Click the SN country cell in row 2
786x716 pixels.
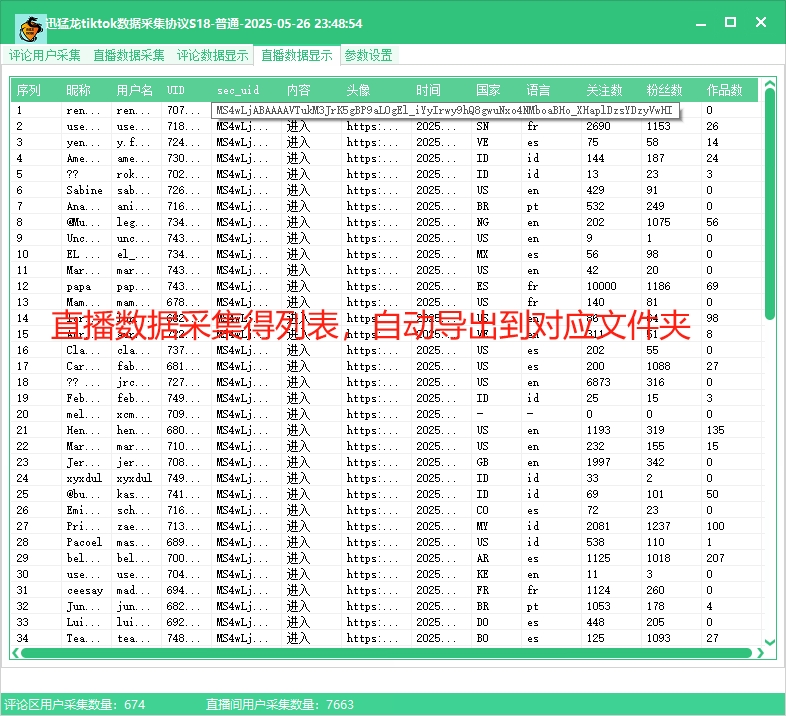pyautogui.click(x=482, y=126)
